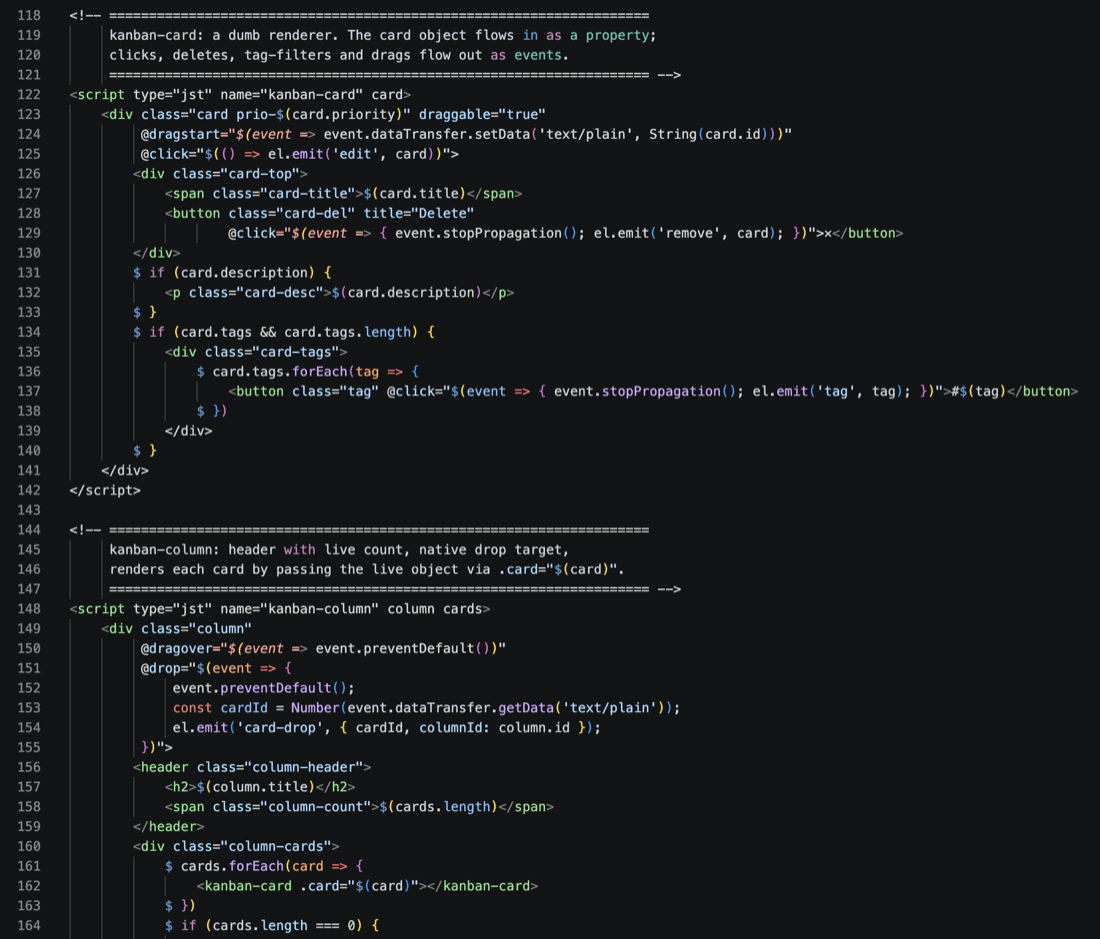Click the "@drop" handler on line 151
This screenshot has width=1100, height=939.
(x=161, y=668)
